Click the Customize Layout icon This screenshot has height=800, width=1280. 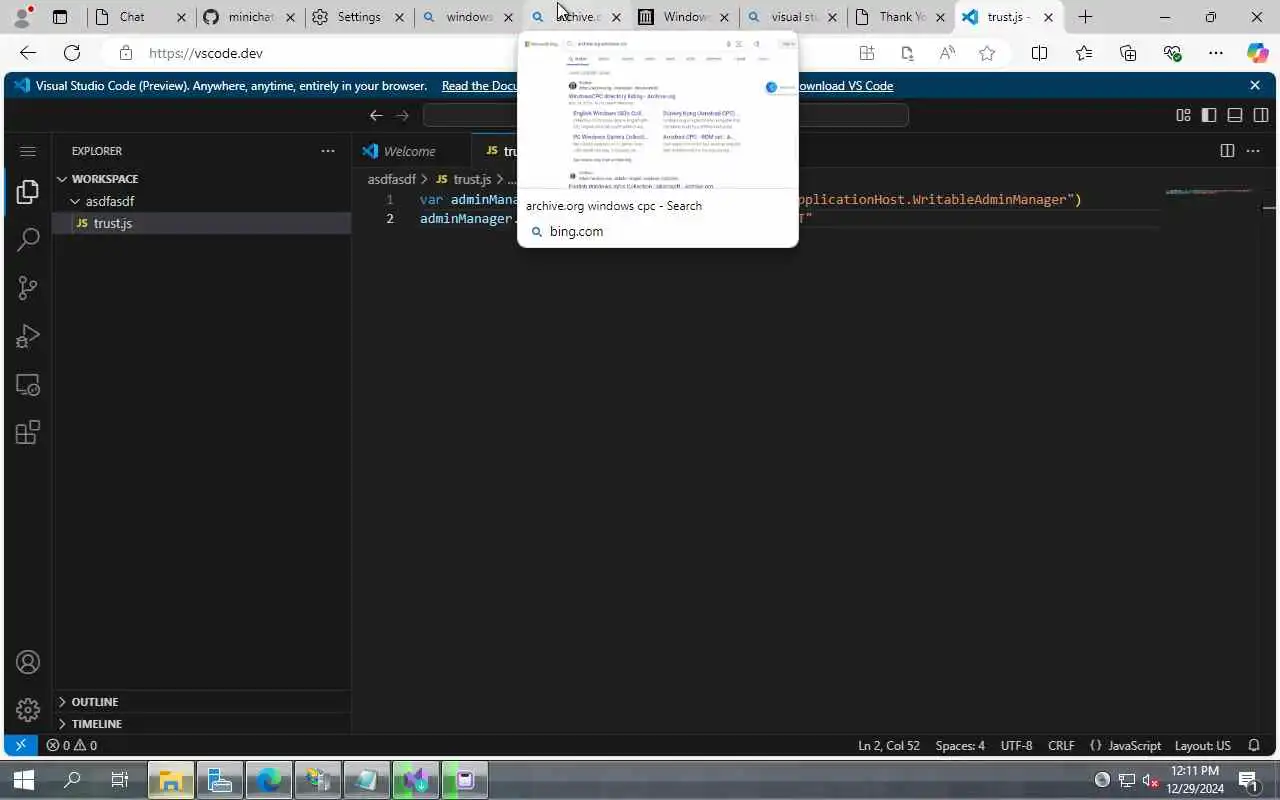point(1183,115)
